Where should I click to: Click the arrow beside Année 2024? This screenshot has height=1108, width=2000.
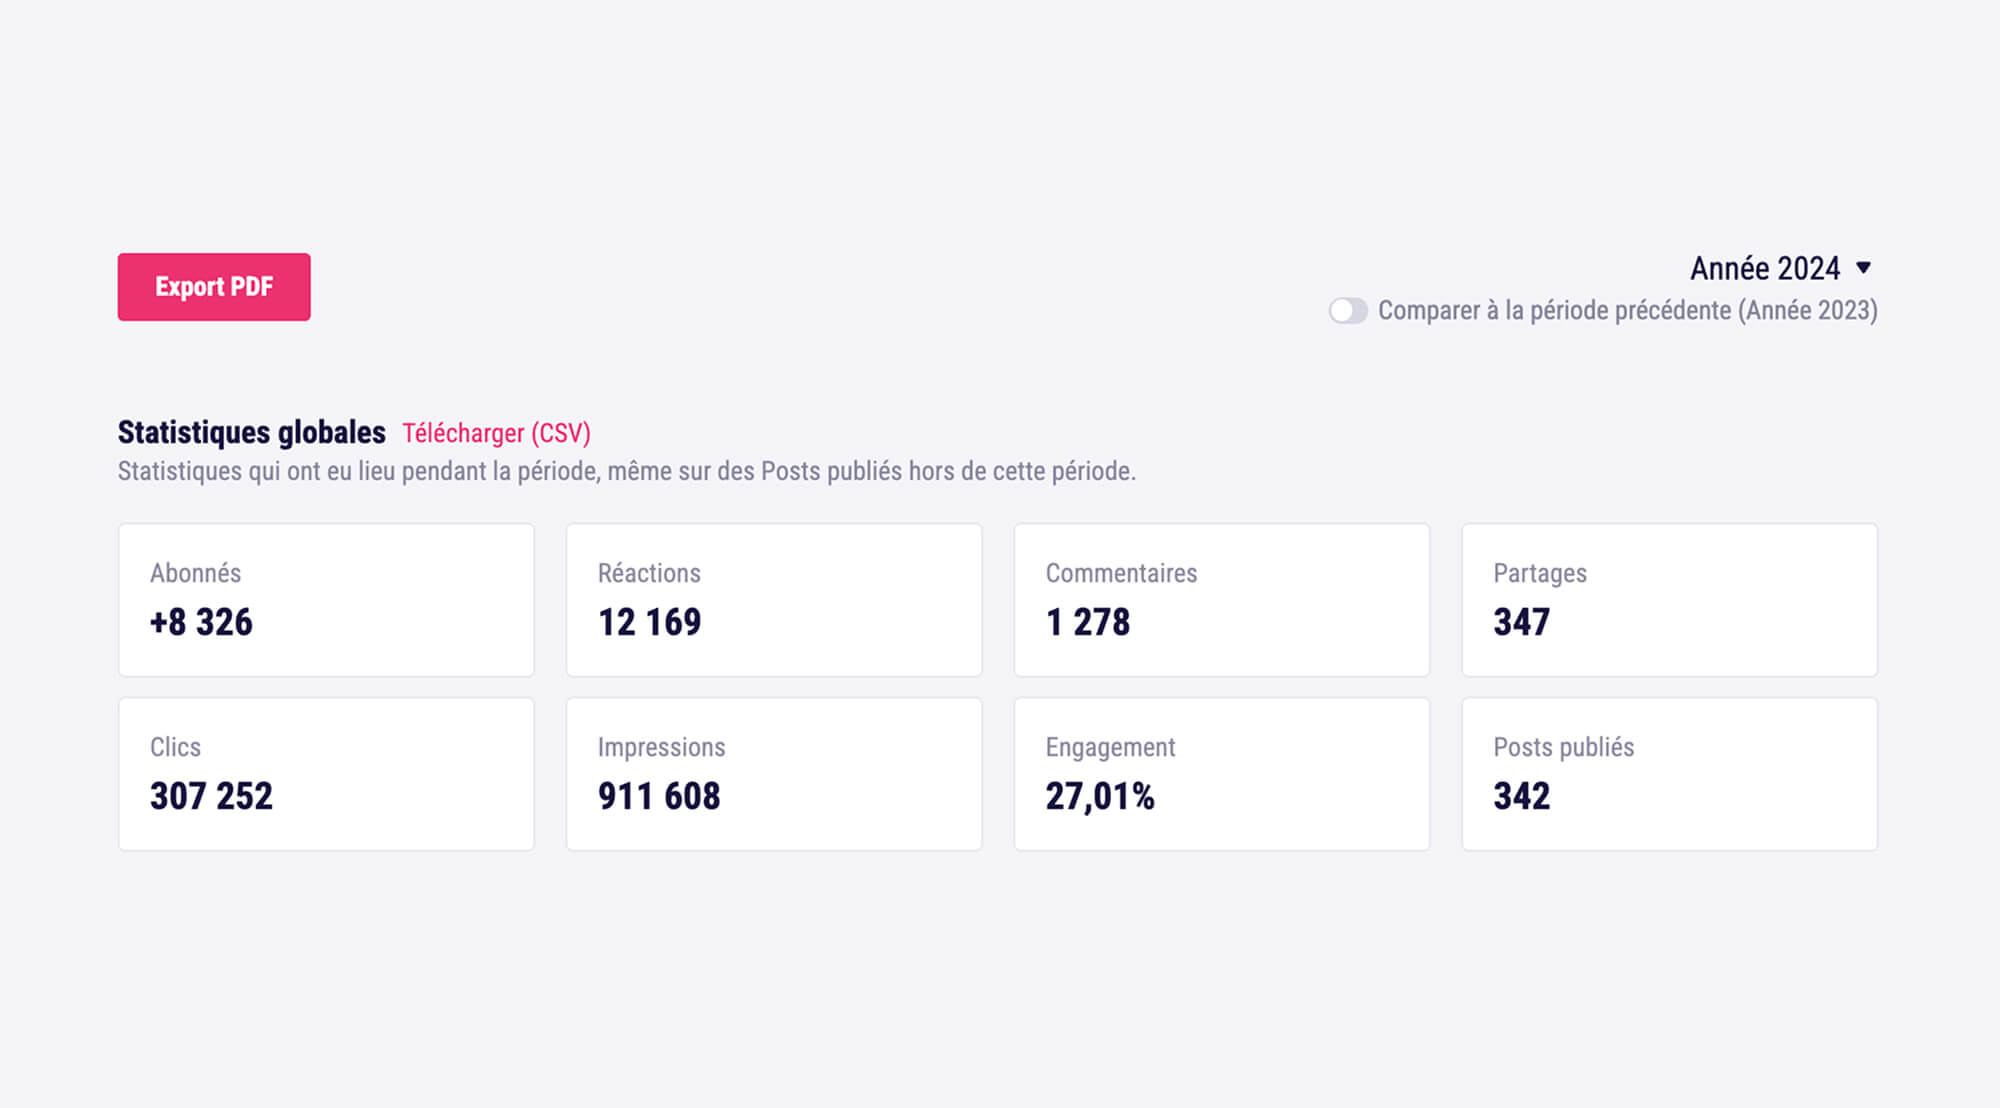[1864, 268]
